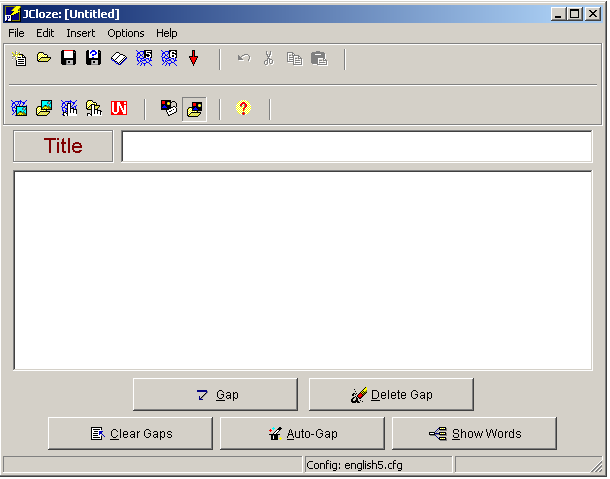Click inside the Title input field

[357, 147]
